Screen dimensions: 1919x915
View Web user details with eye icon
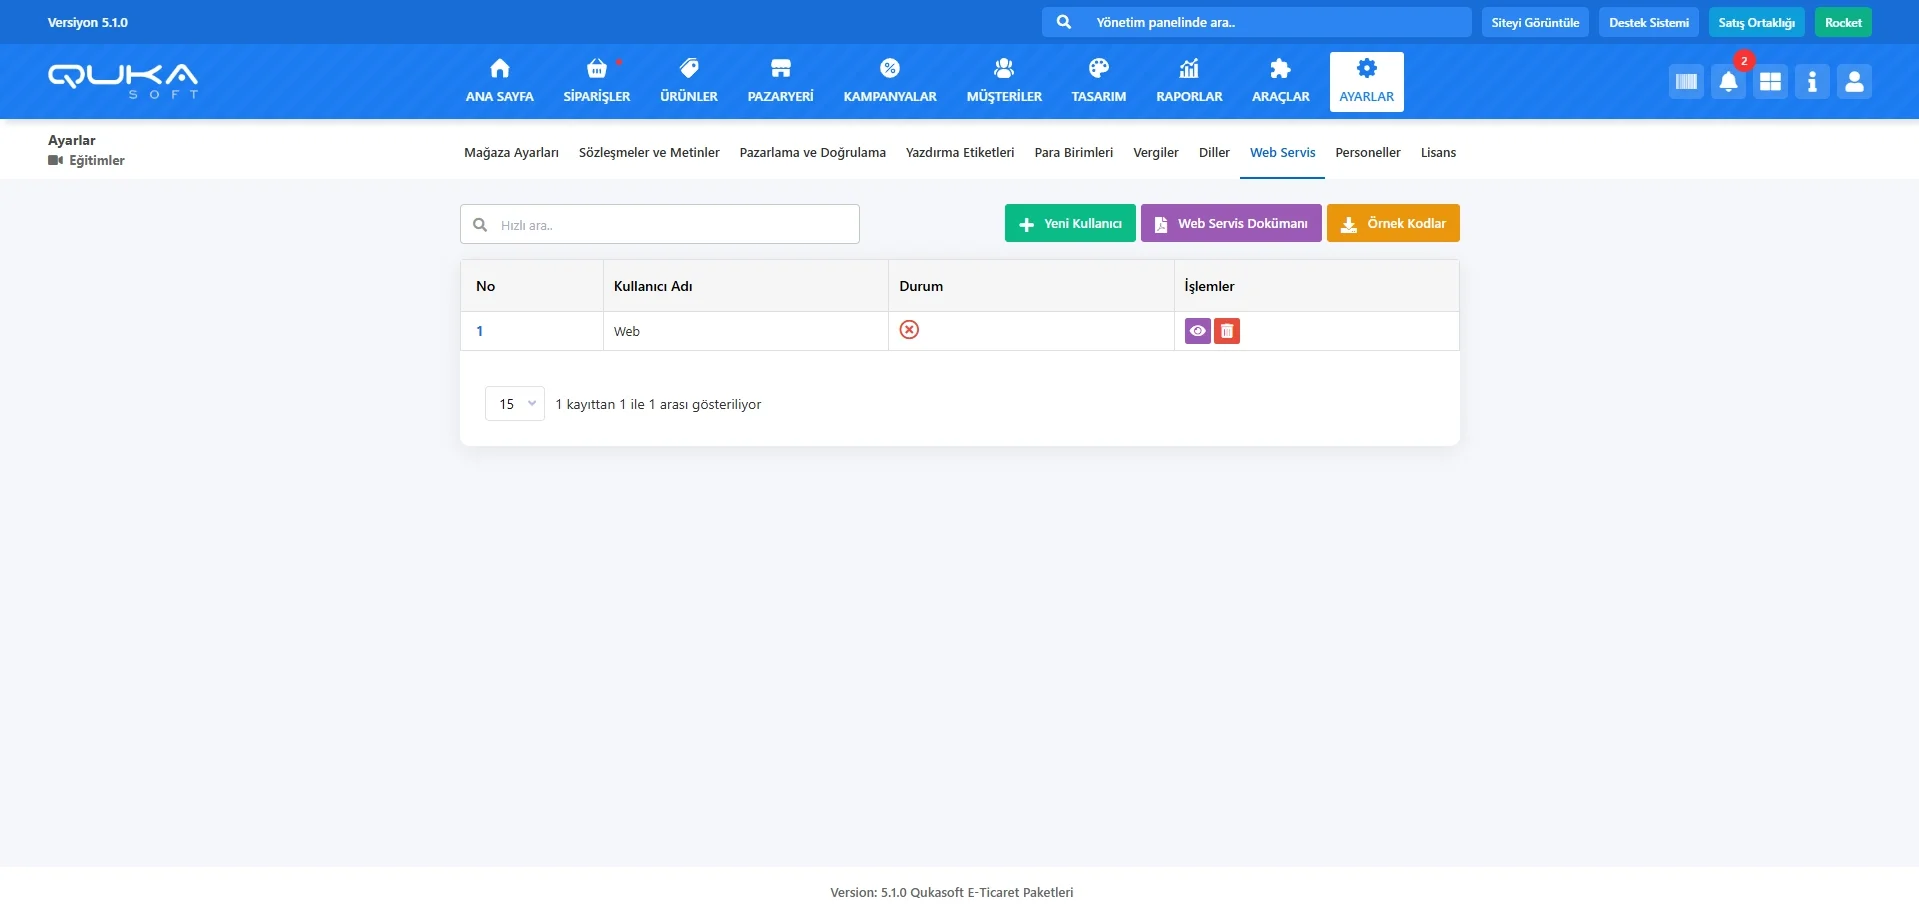(1197, 331)
